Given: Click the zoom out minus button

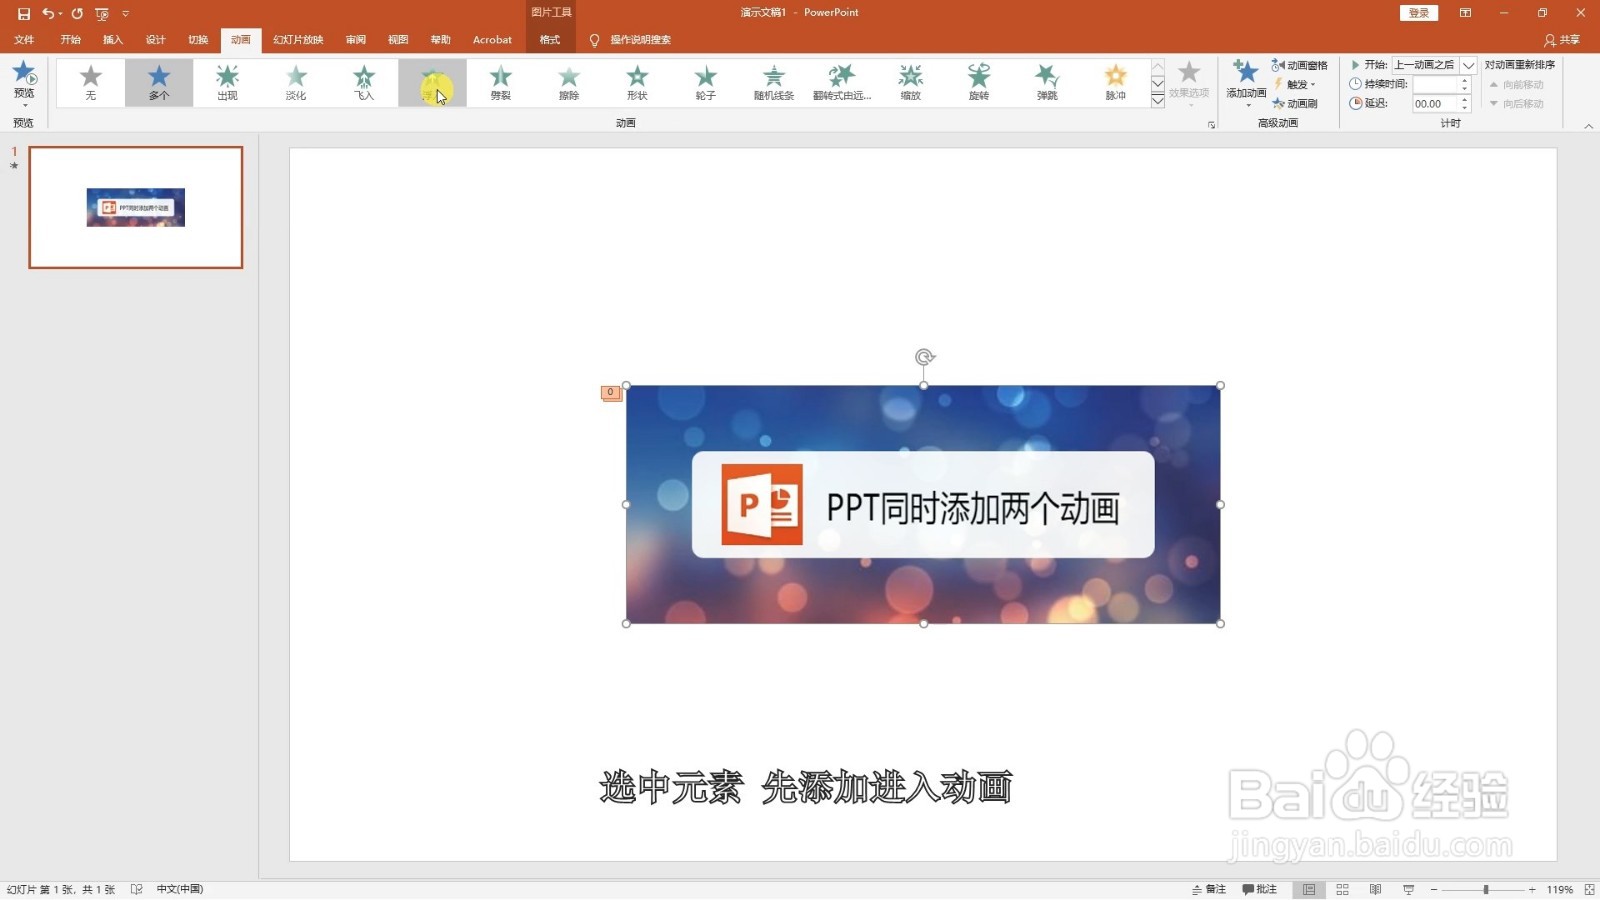Looking at the screenshot, I should [1433, 889].
